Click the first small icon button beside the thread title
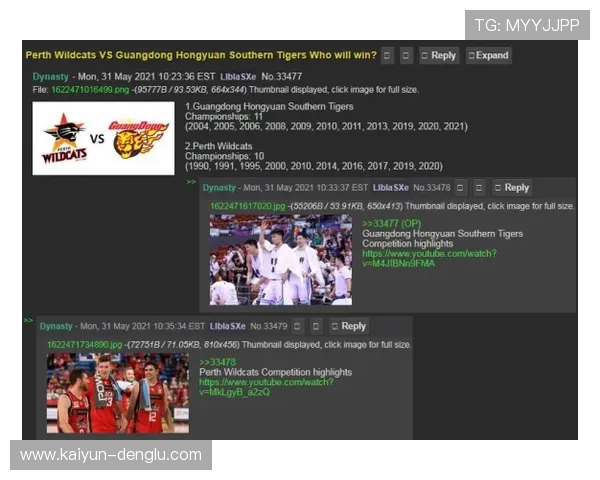Image resolution: width=600 pixels, height=480 pixels. tap(387, 56)
